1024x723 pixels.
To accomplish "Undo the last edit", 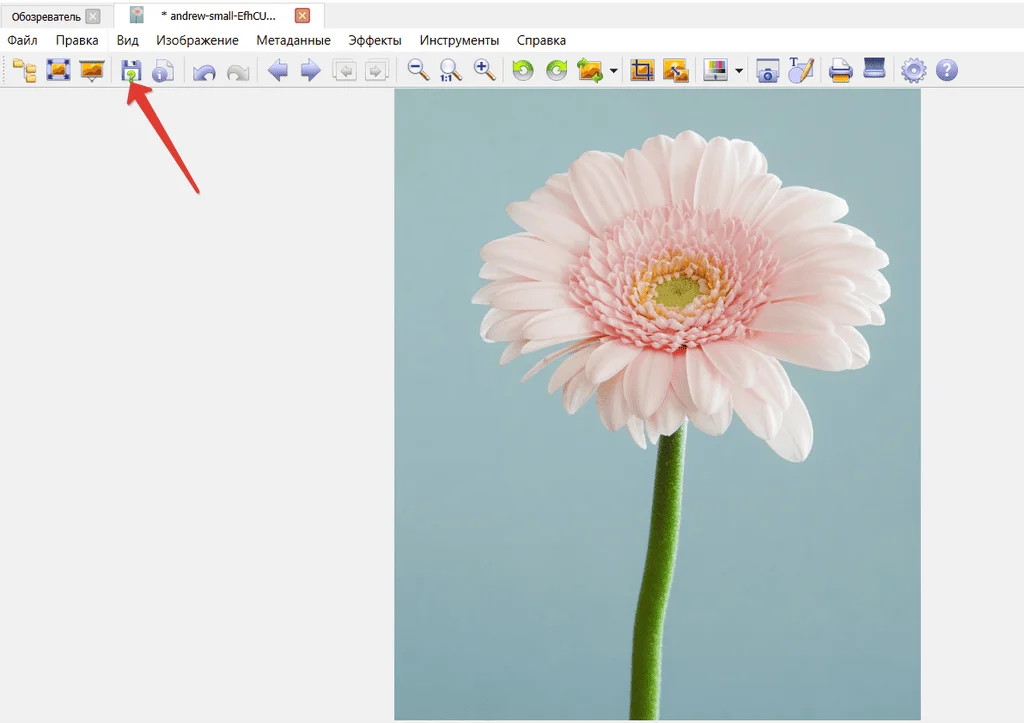I will pos(204,71).
